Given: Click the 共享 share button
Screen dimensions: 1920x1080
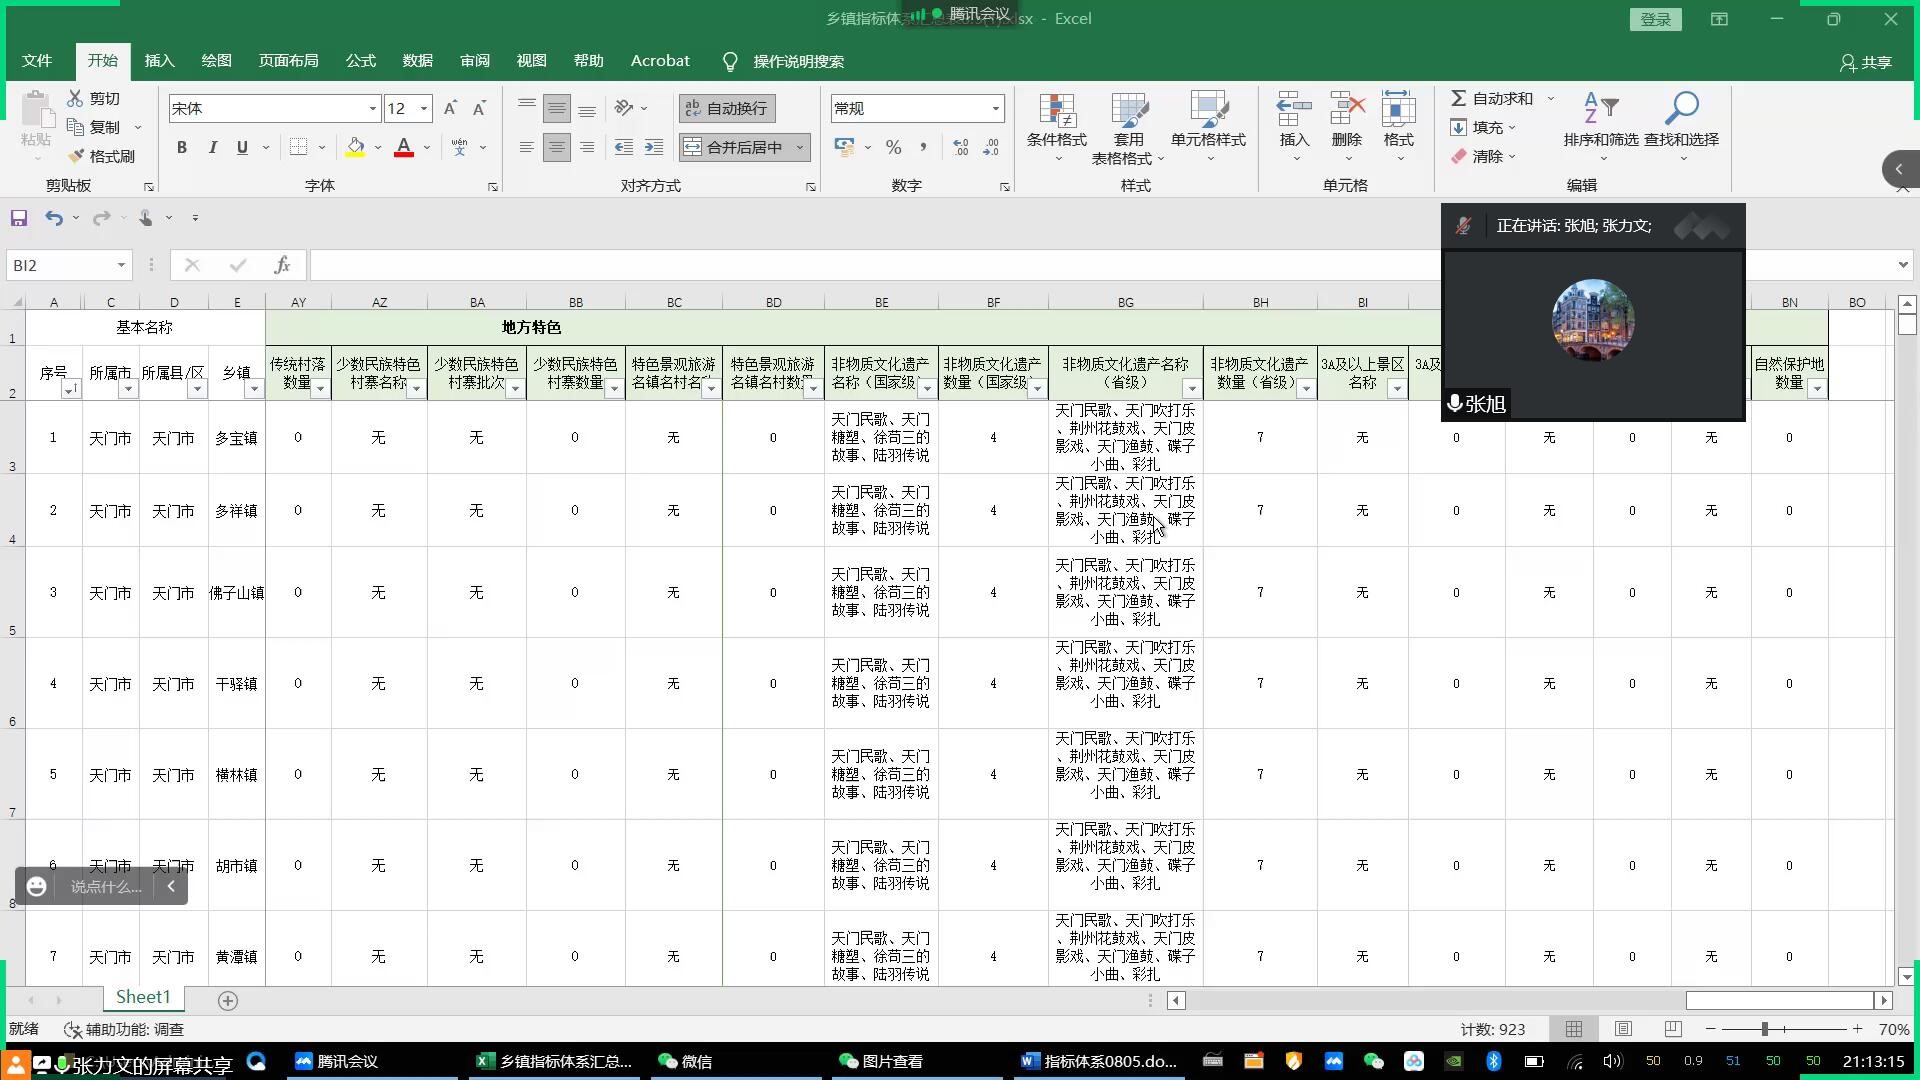Looking at the screenshot, I should [1865, 62].
